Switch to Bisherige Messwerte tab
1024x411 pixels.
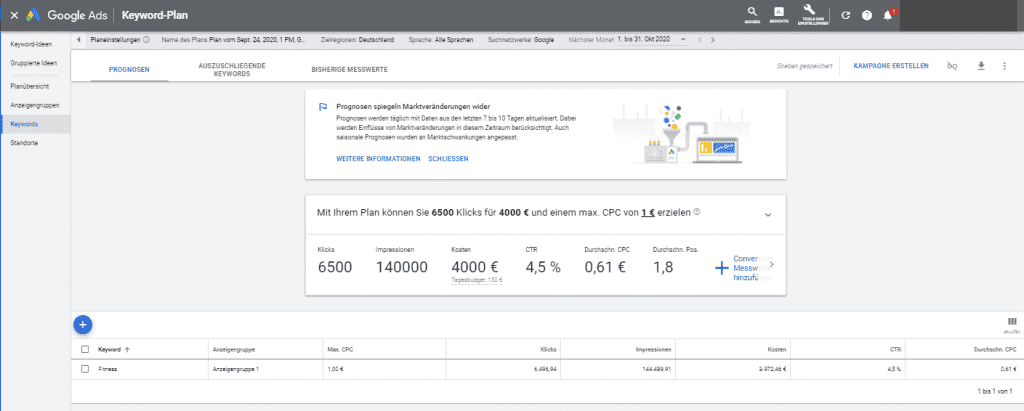(x=350, y=67)
